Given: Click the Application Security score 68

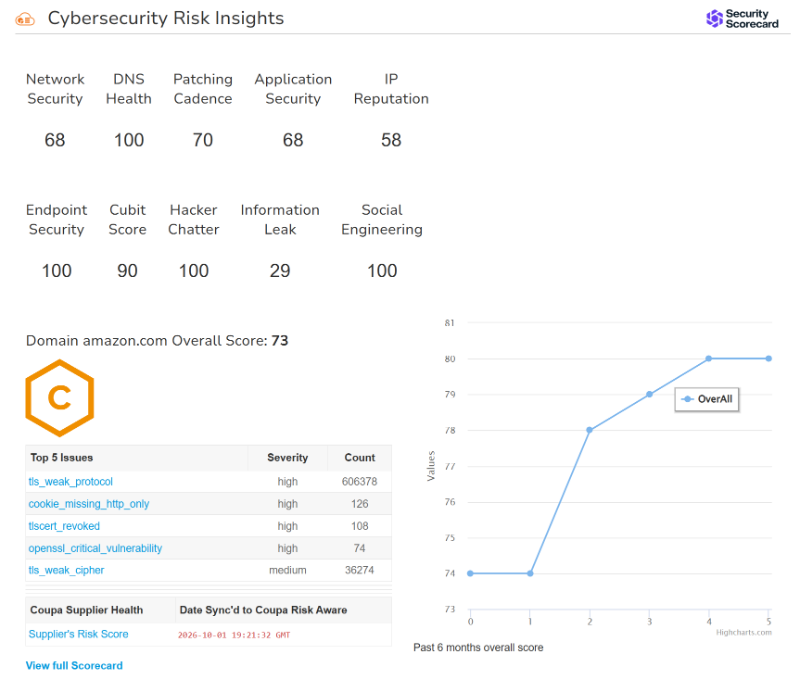Looking at the screenshot, I should (x=293, y=140).
